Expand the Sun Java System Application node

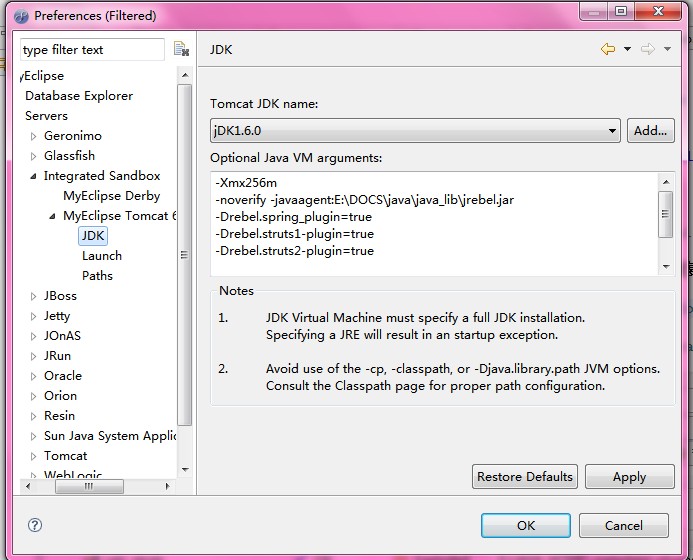[33, 436]
